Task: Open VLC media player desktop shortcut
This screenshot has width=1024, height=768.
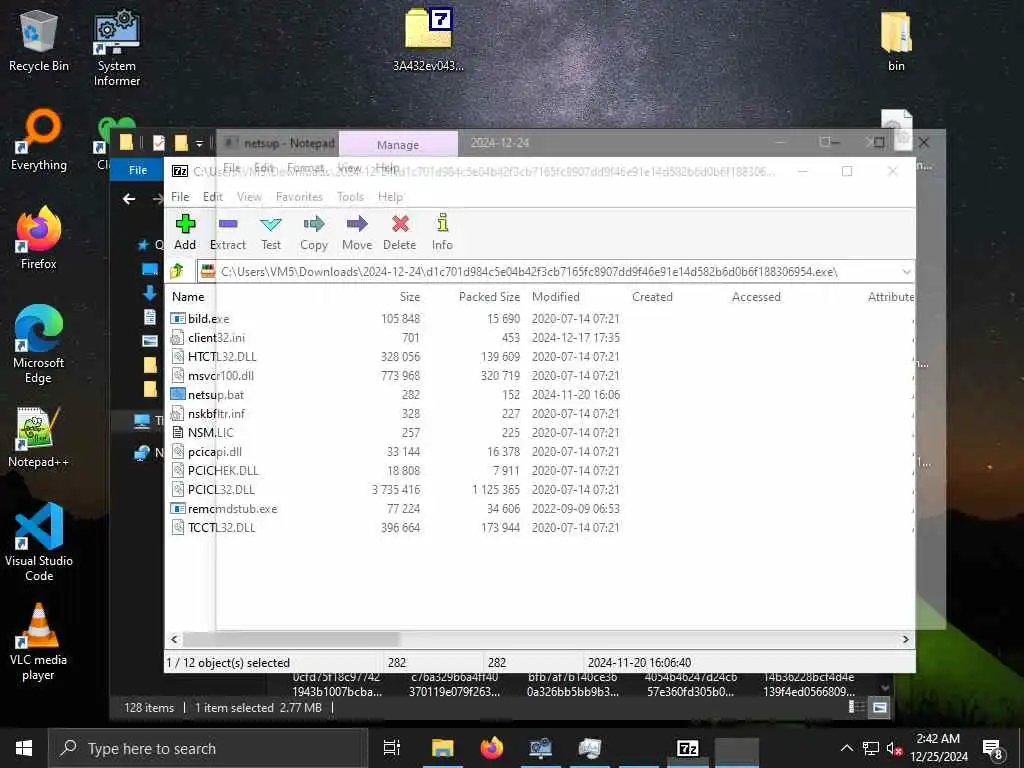Action: tap(39, 642)
